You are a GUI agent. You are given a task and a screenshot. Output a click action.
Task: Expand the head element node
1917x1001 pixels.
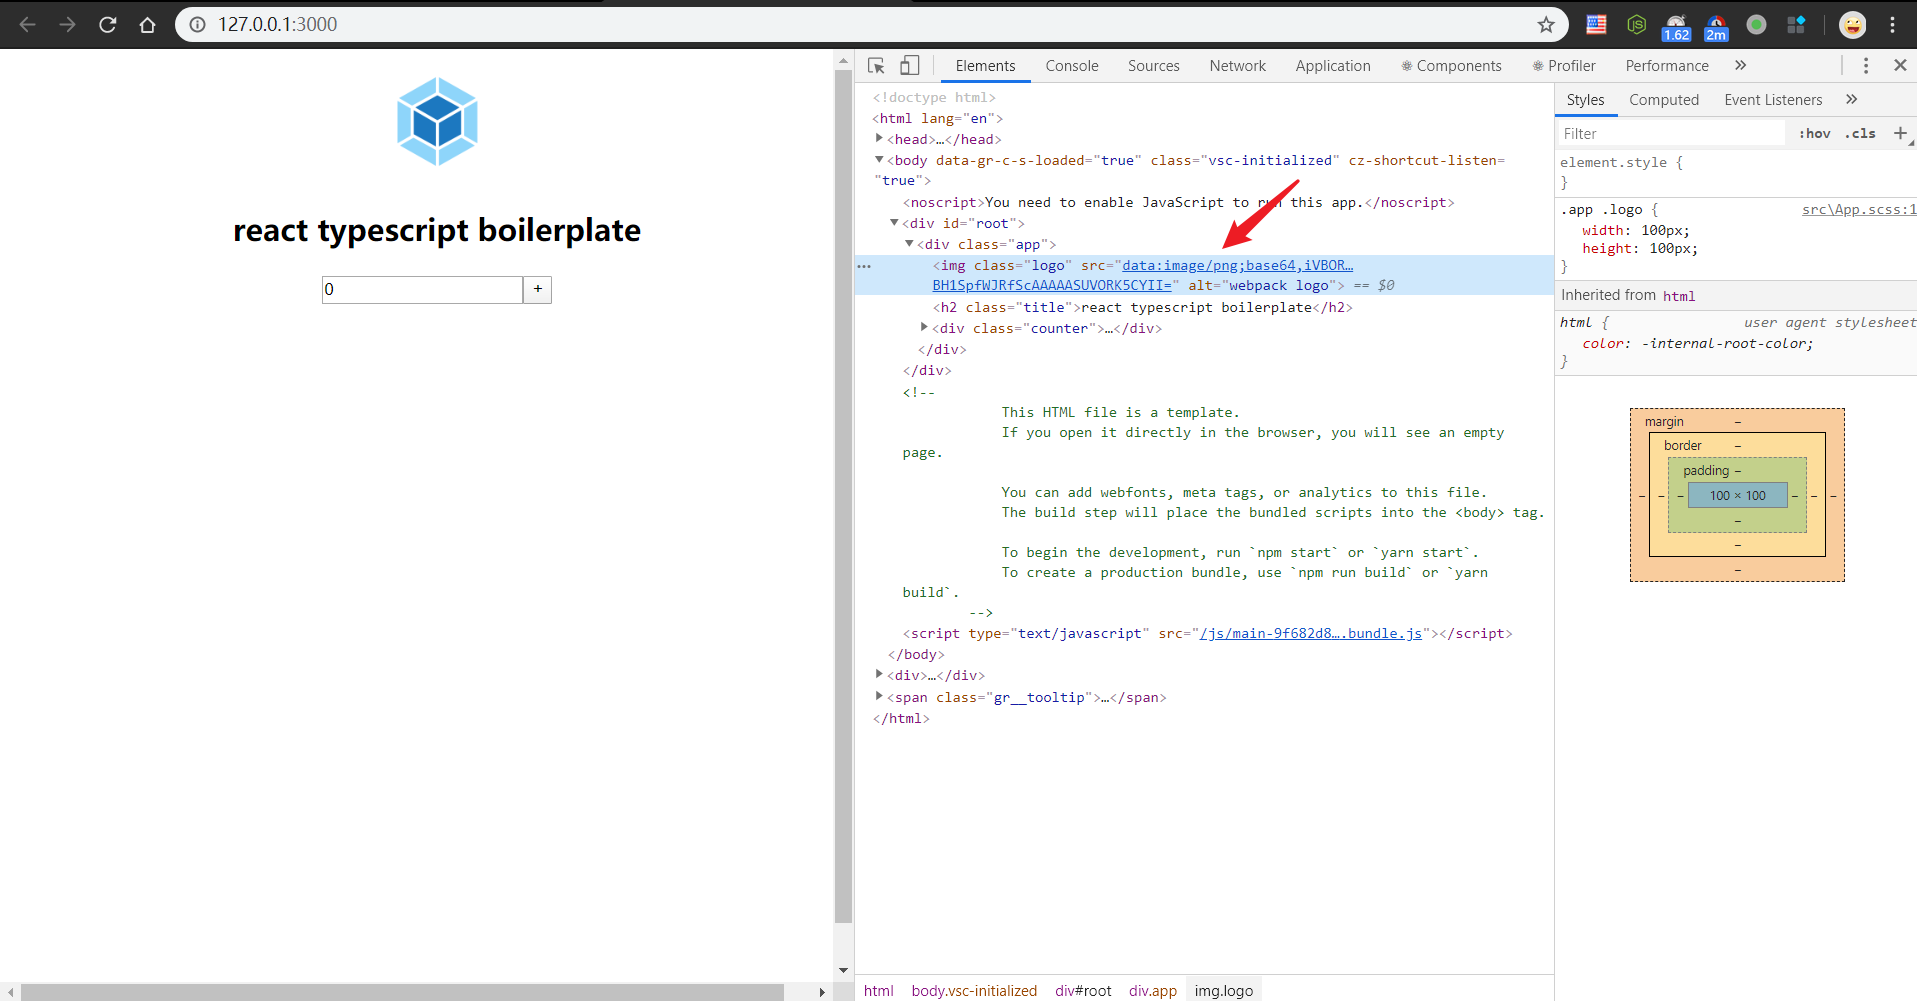point(879,138)
